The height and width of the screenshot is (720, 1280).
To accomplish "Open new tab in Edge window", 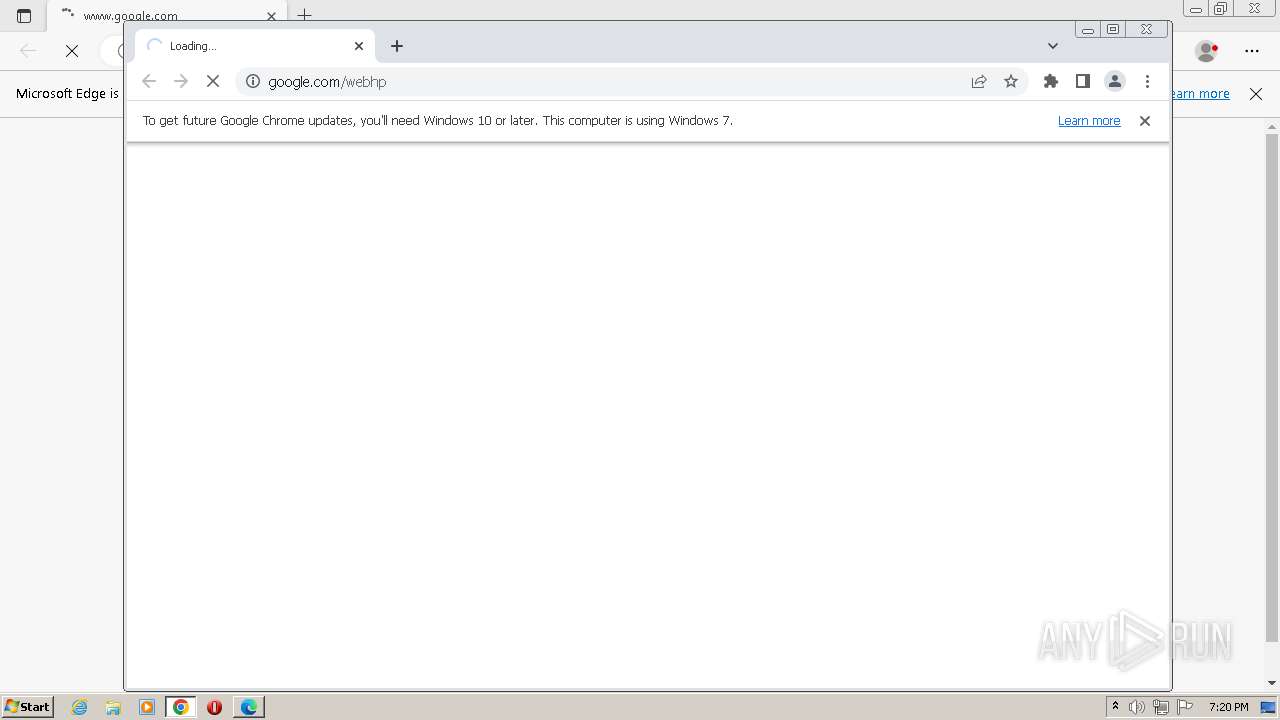I will tap(305, 14).
